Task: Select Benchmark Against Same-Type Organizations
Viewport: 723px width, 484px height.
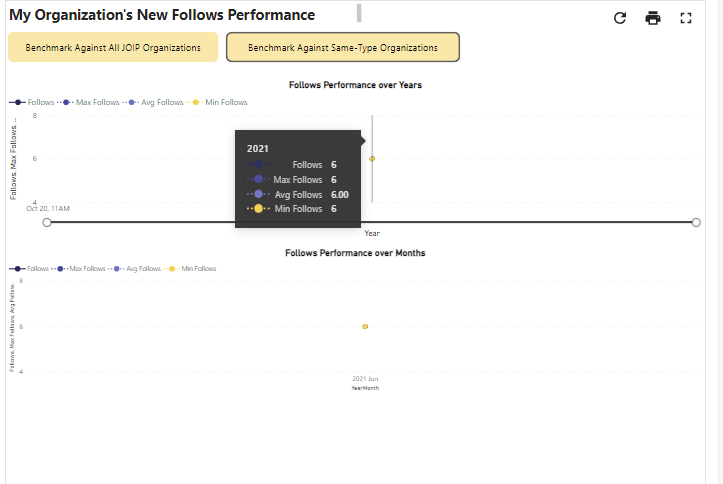Action: point(343,47)
